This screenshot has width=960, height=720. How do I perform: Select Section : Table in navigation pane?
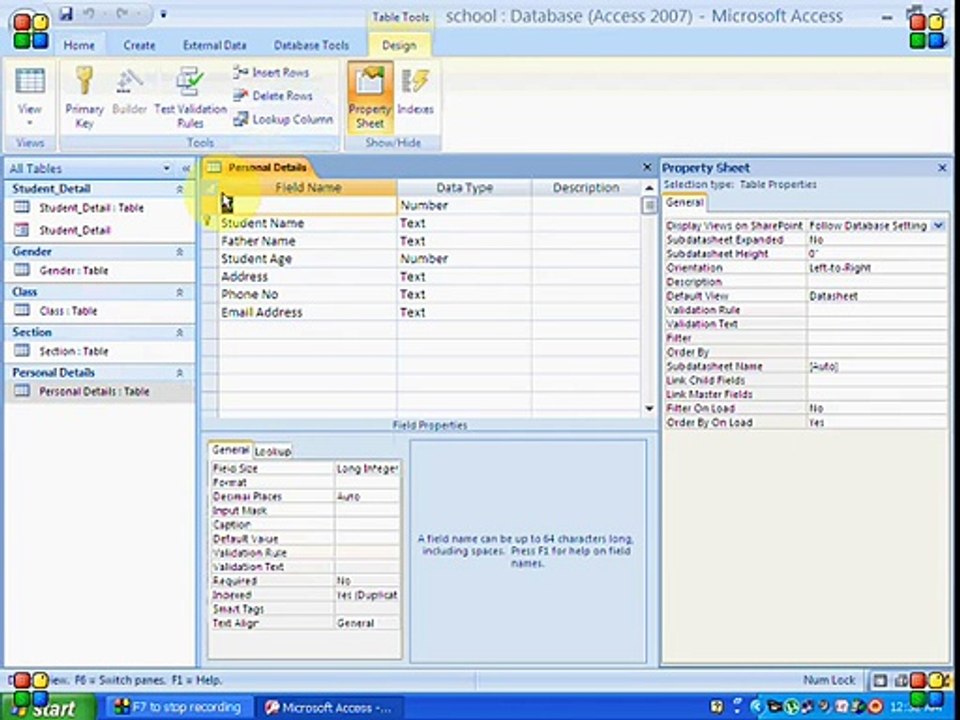tap(99, 351)
